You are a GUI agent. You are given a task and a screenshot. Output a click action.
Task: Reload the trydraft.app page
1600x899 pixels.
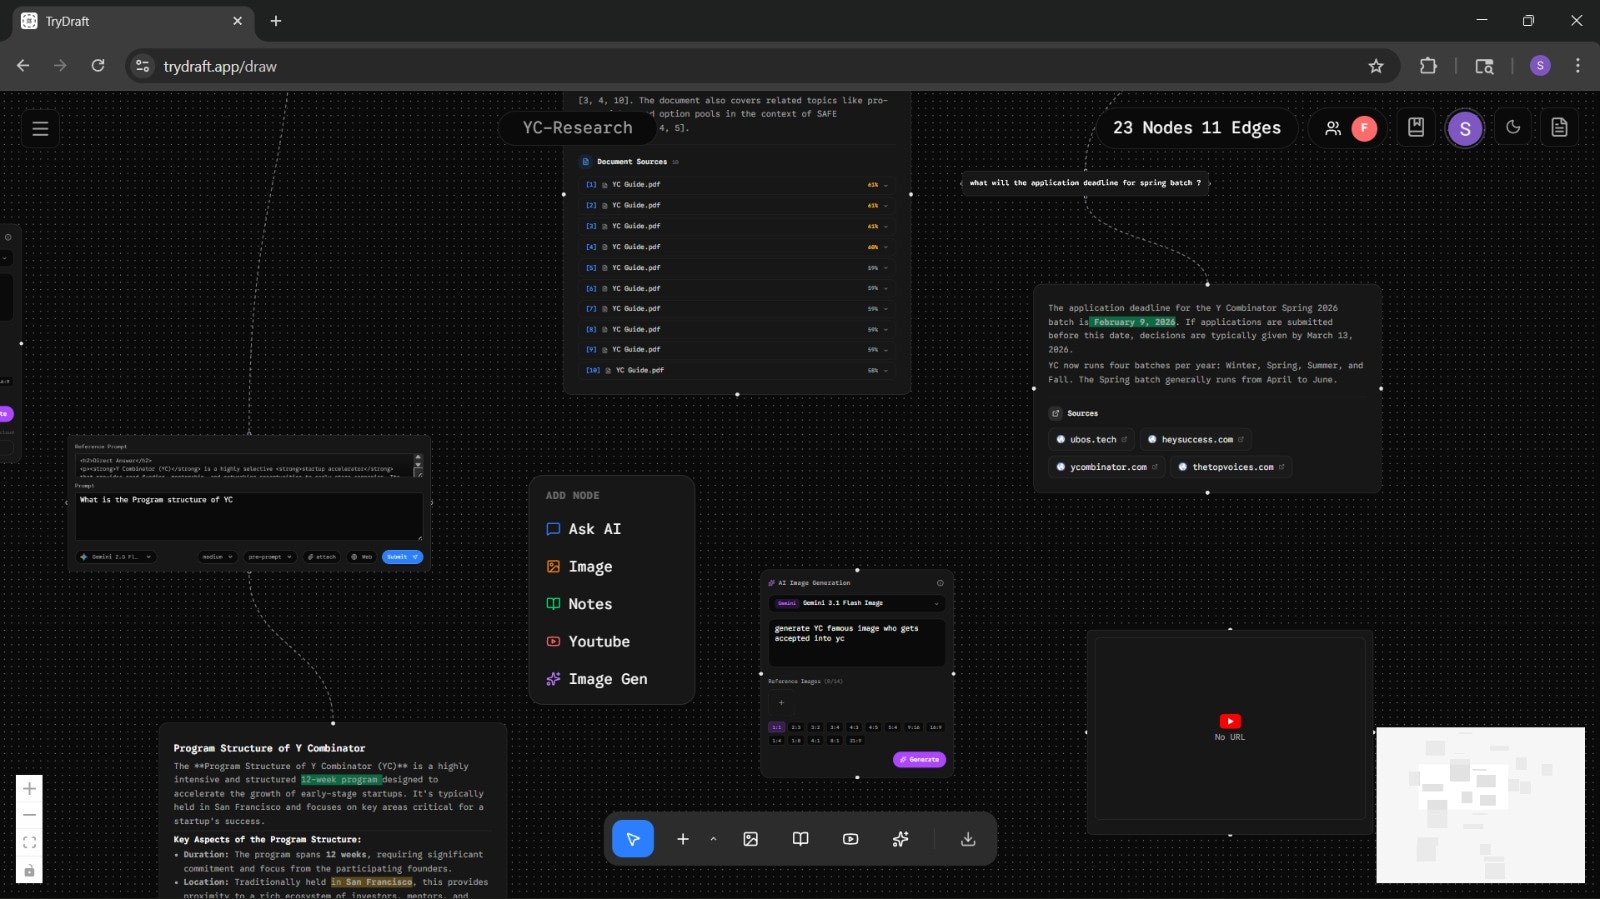(98, 66)
